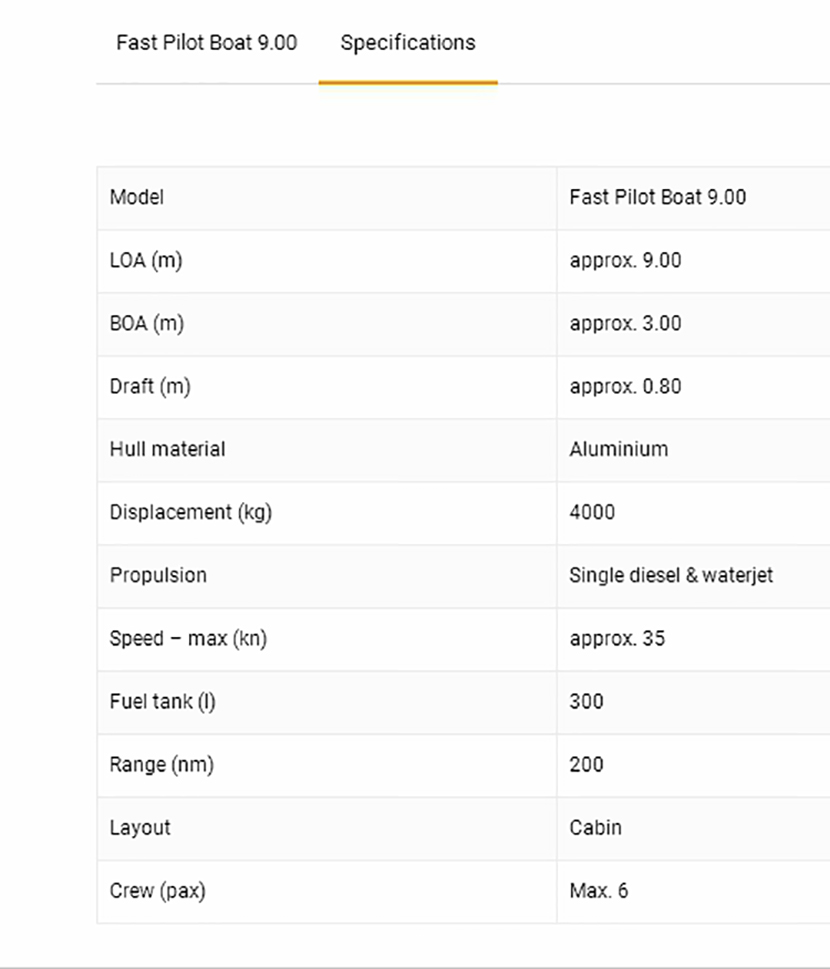Select the Speed – max (kn) label
Viewport: 830px width, 969px height.
coord(188,638)
